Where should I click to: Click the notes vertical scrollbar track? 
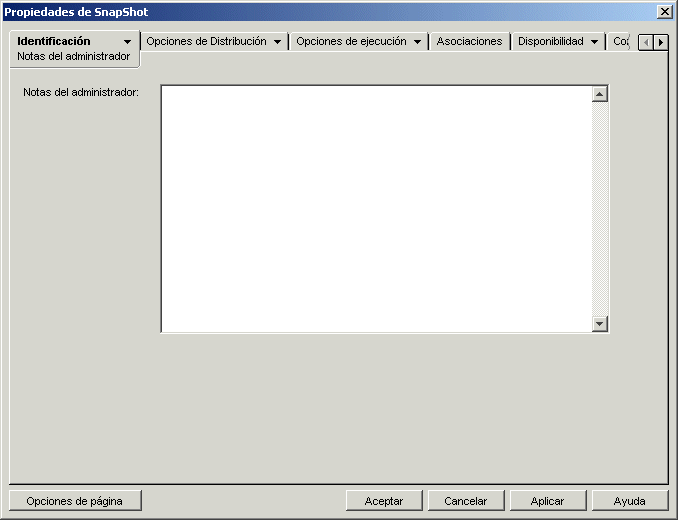coord(600,209)
